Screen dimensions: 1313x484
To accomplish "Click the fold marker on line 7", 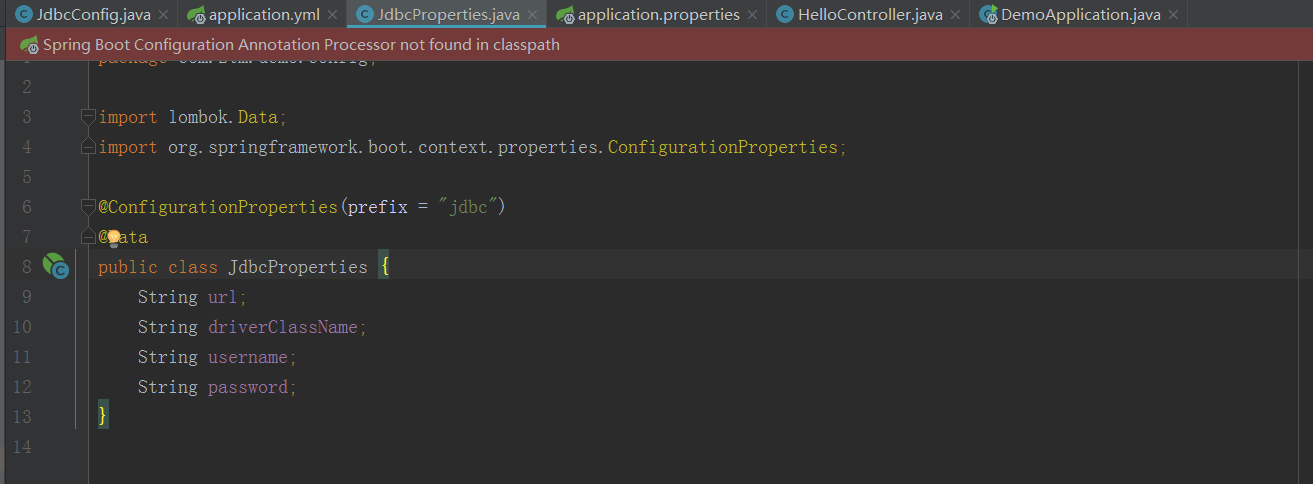I will [x=87, y=236].
